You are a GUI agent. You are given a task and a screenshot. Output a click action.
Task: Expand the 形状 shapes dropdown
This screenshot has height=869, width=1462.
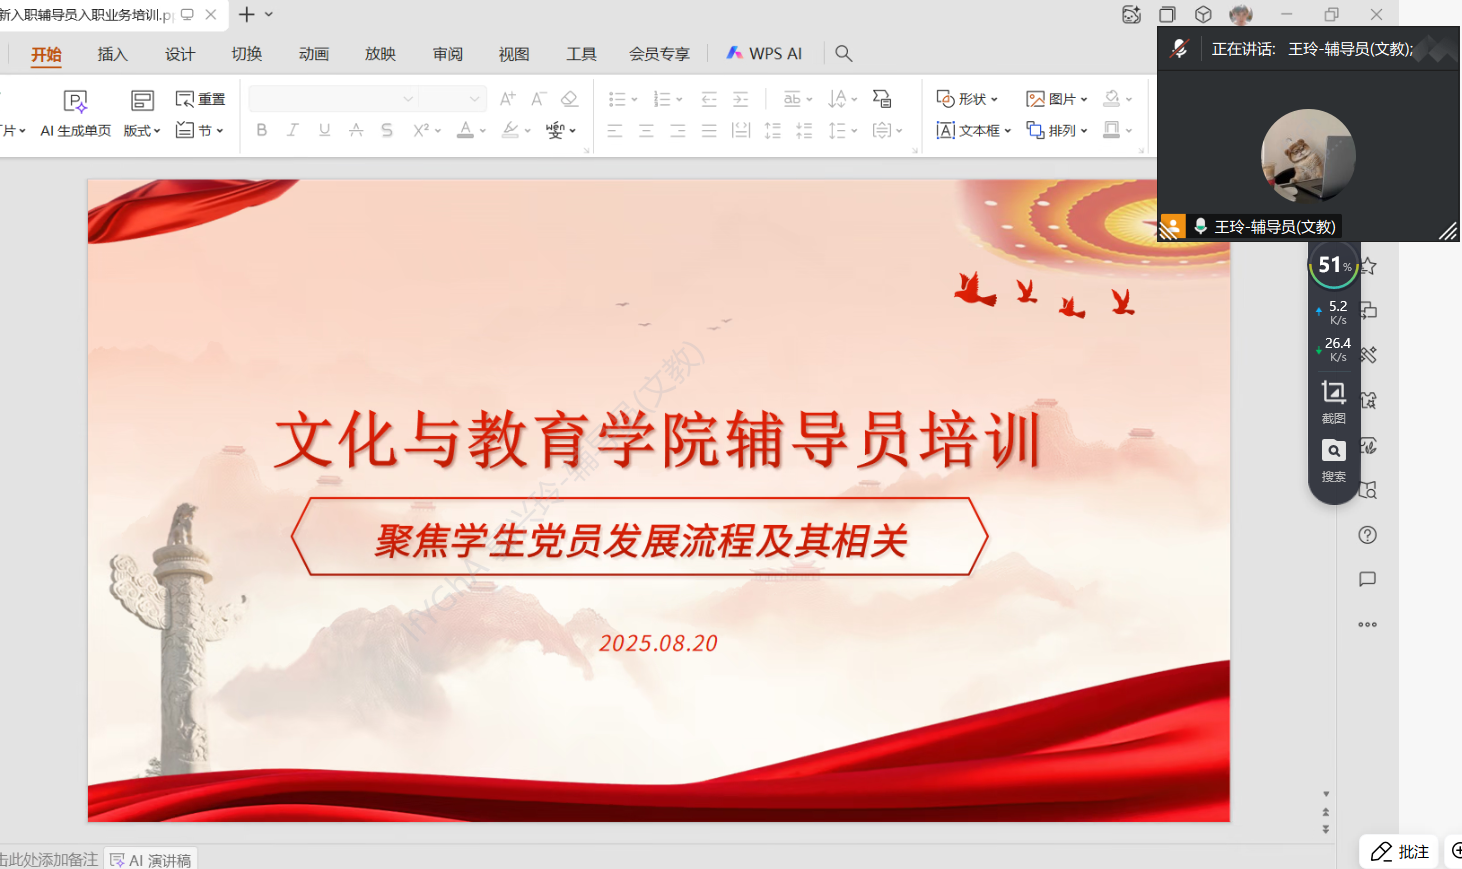pyautogui.click(x=967, y=99)
